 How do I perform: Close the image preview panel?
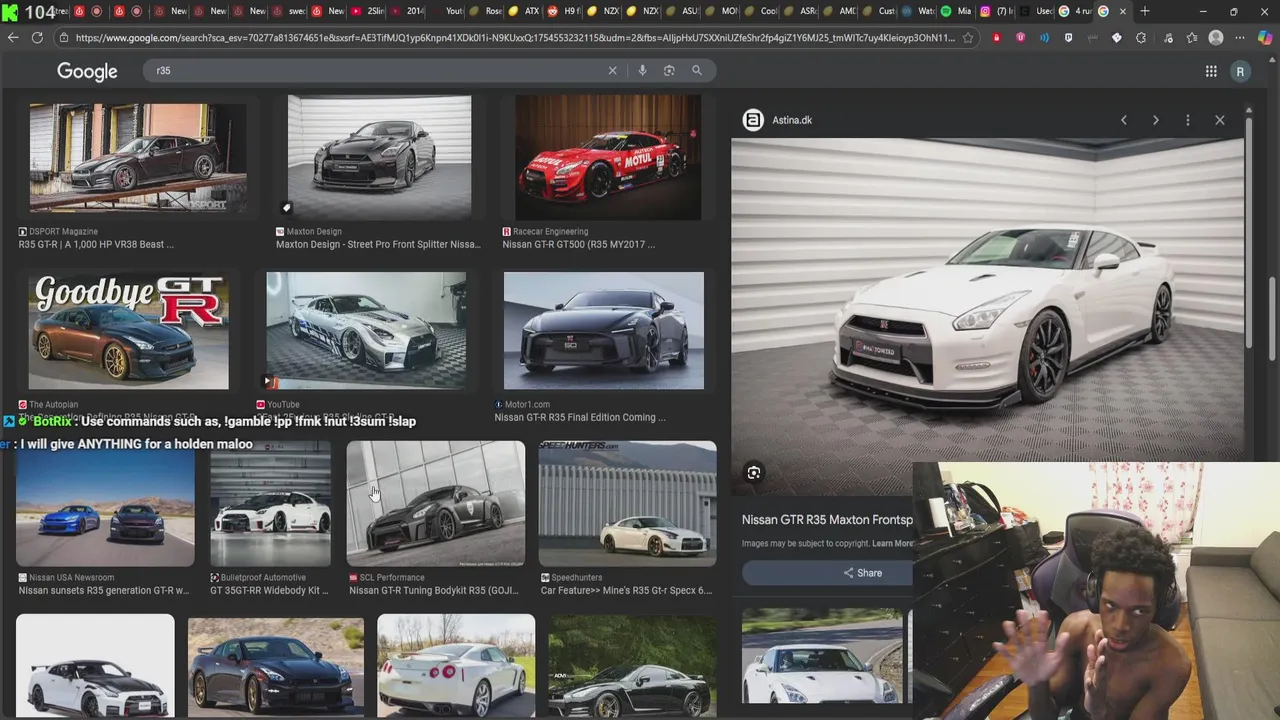coord(1220,120)
